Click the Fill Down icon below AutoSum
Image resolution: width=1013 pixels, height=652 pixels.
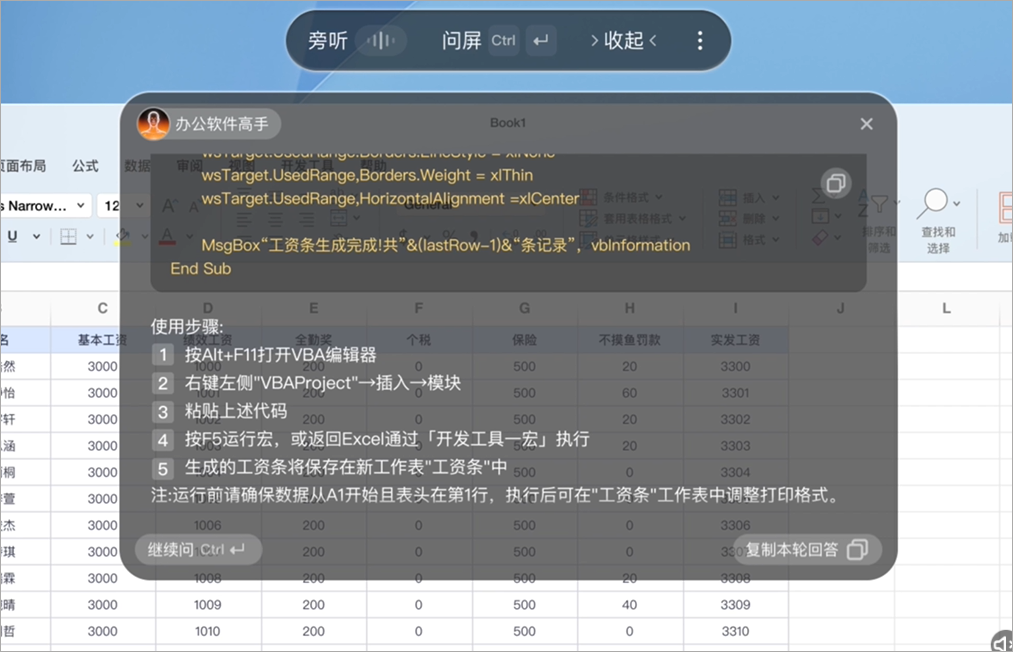pyautogui.click(x=820, y=215)
